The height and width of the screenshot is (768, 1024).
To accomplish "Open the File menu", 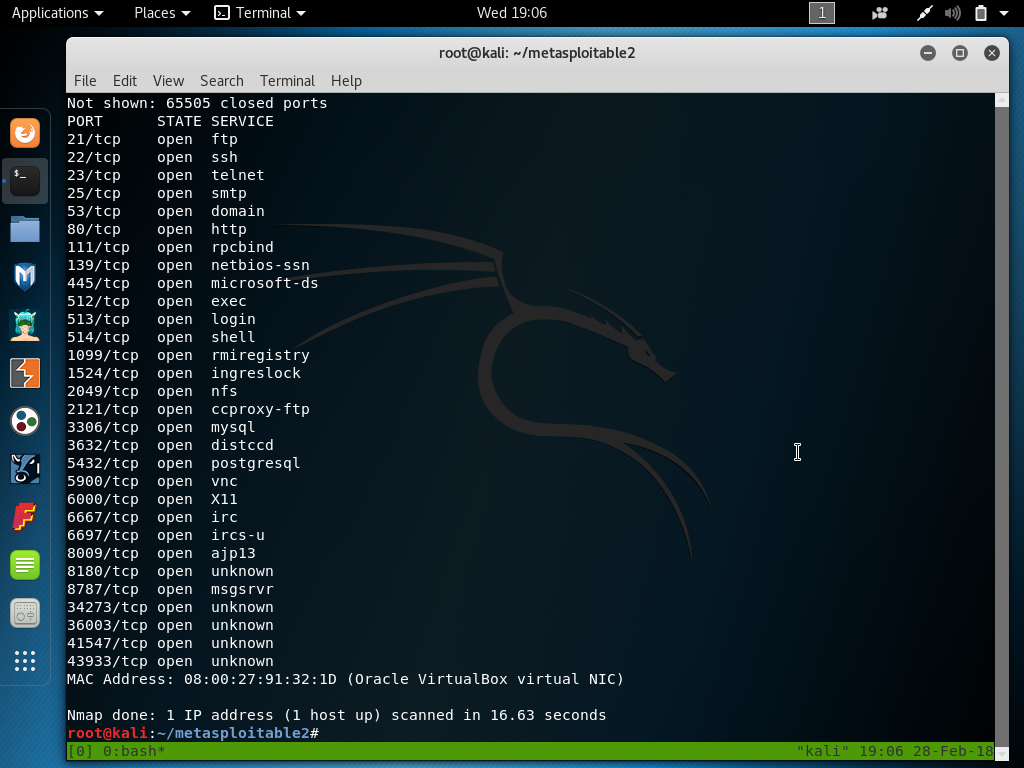I will [x=85, y=81].
